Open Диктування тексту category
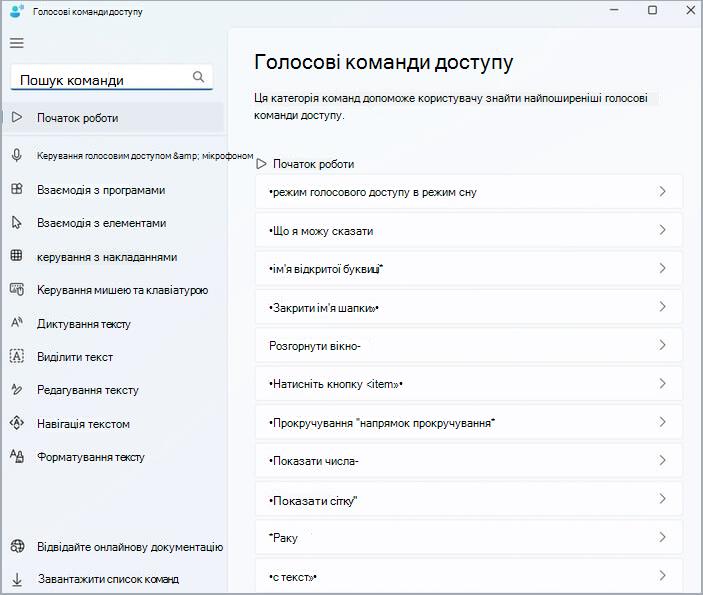The image size is (703, 595). 84,324
